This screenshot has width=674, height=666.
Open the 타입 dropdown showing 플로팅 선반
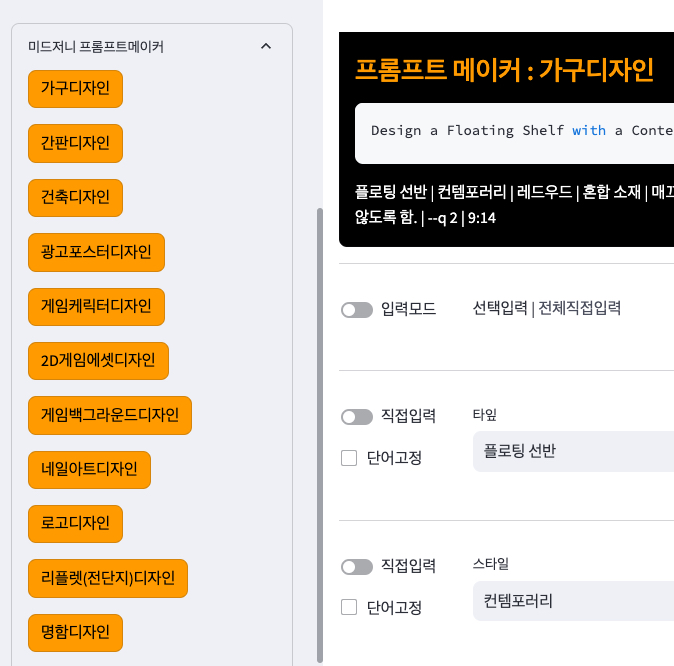tap(572, 451)
